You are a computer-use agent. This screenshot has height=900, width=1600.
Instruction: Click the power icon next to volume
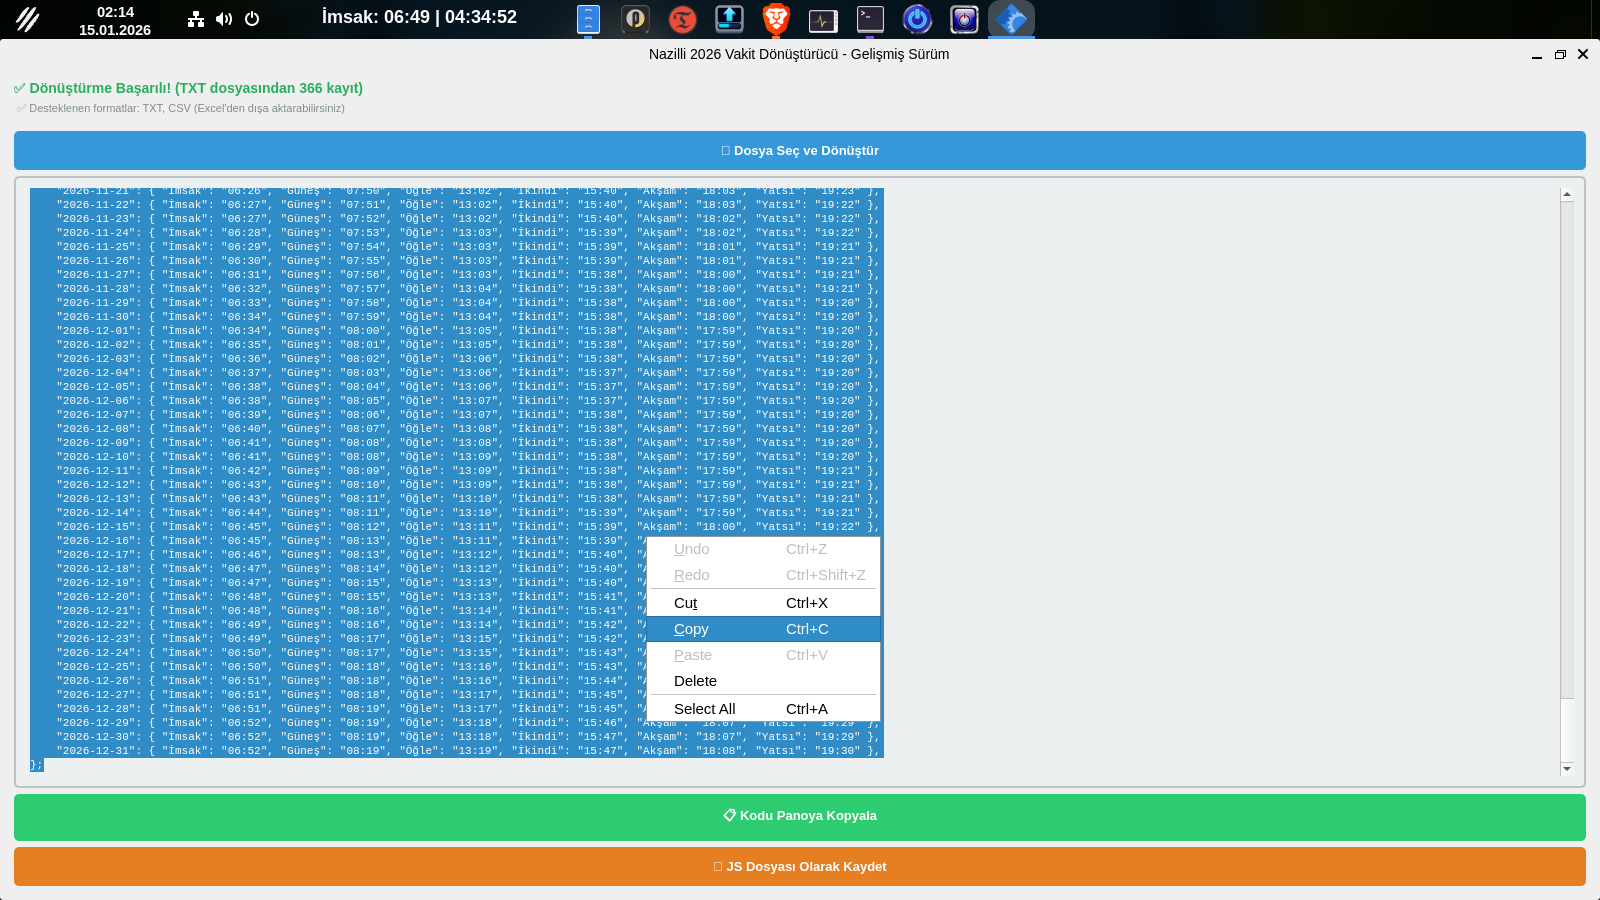coord(252,19)
